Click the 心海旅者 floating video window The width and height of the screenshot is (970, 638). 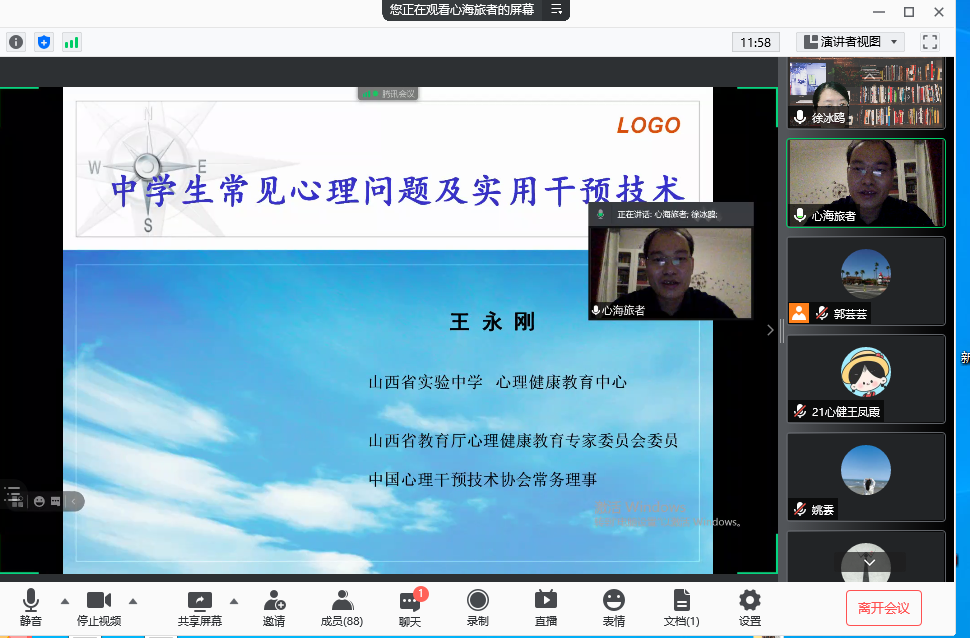click(x=670, y=265)
